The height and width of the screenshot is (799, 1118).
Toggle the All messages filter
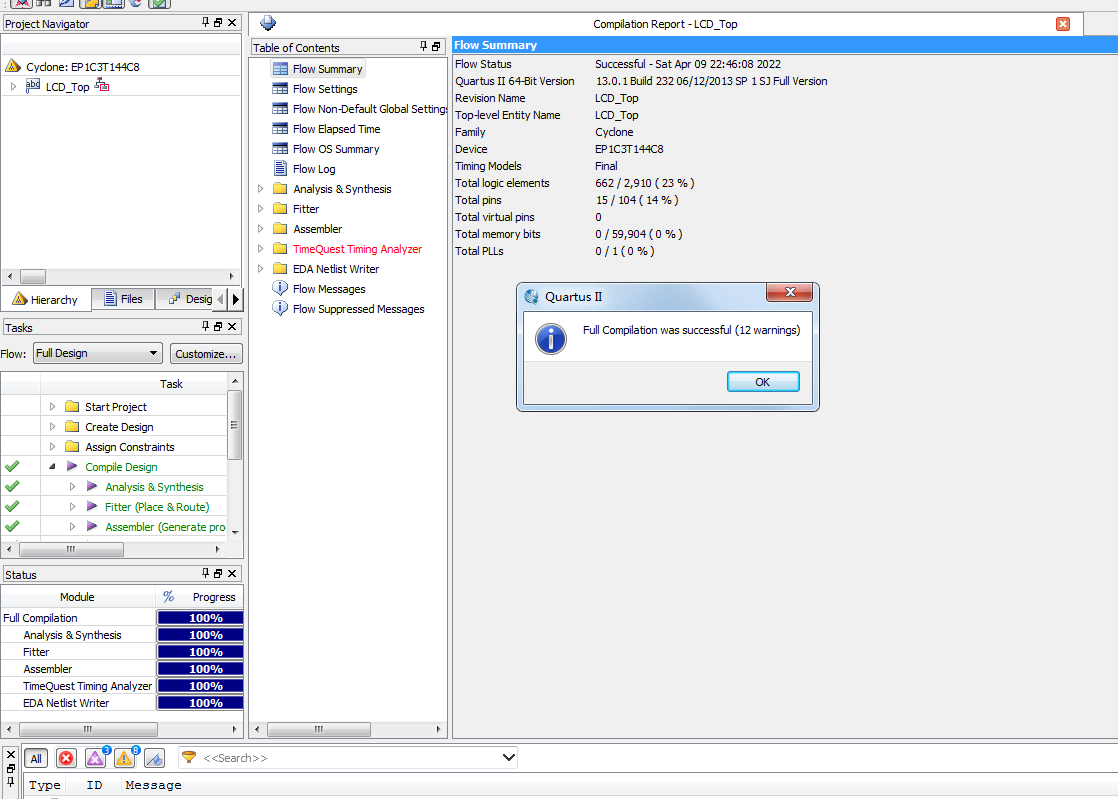(36, 759)
